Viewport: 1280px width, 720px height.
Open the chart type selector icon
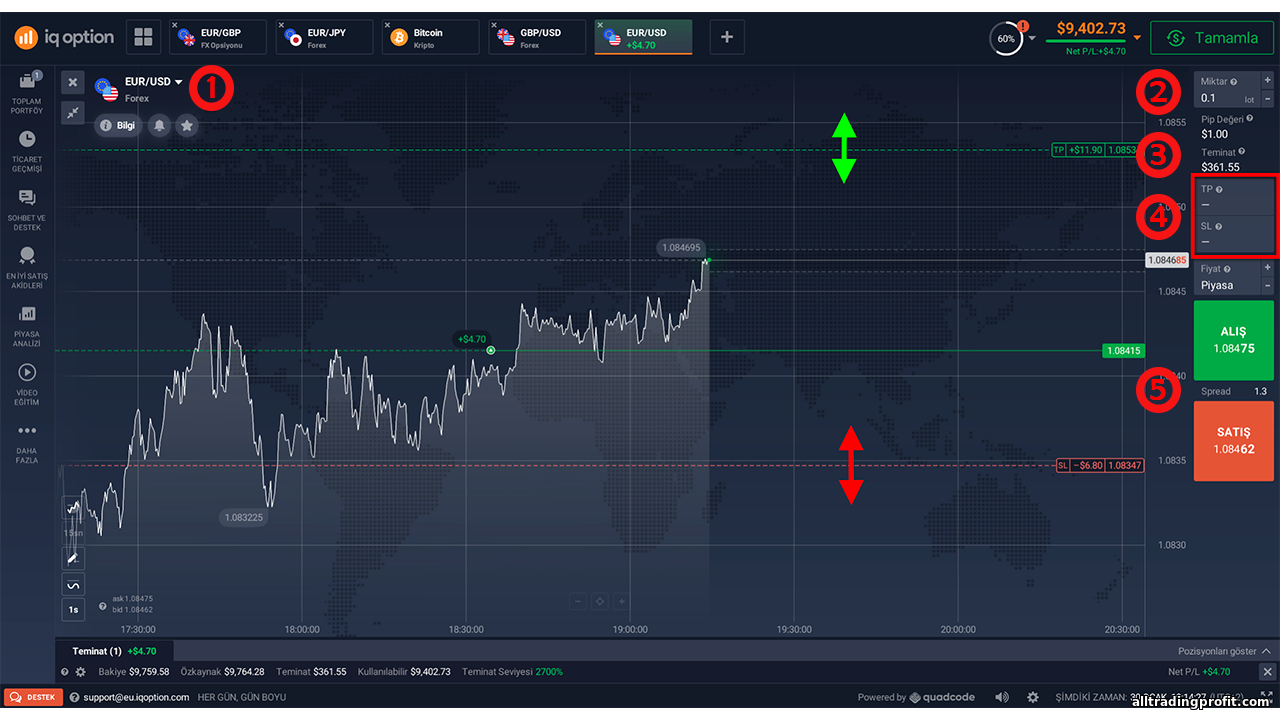point(73,509)
